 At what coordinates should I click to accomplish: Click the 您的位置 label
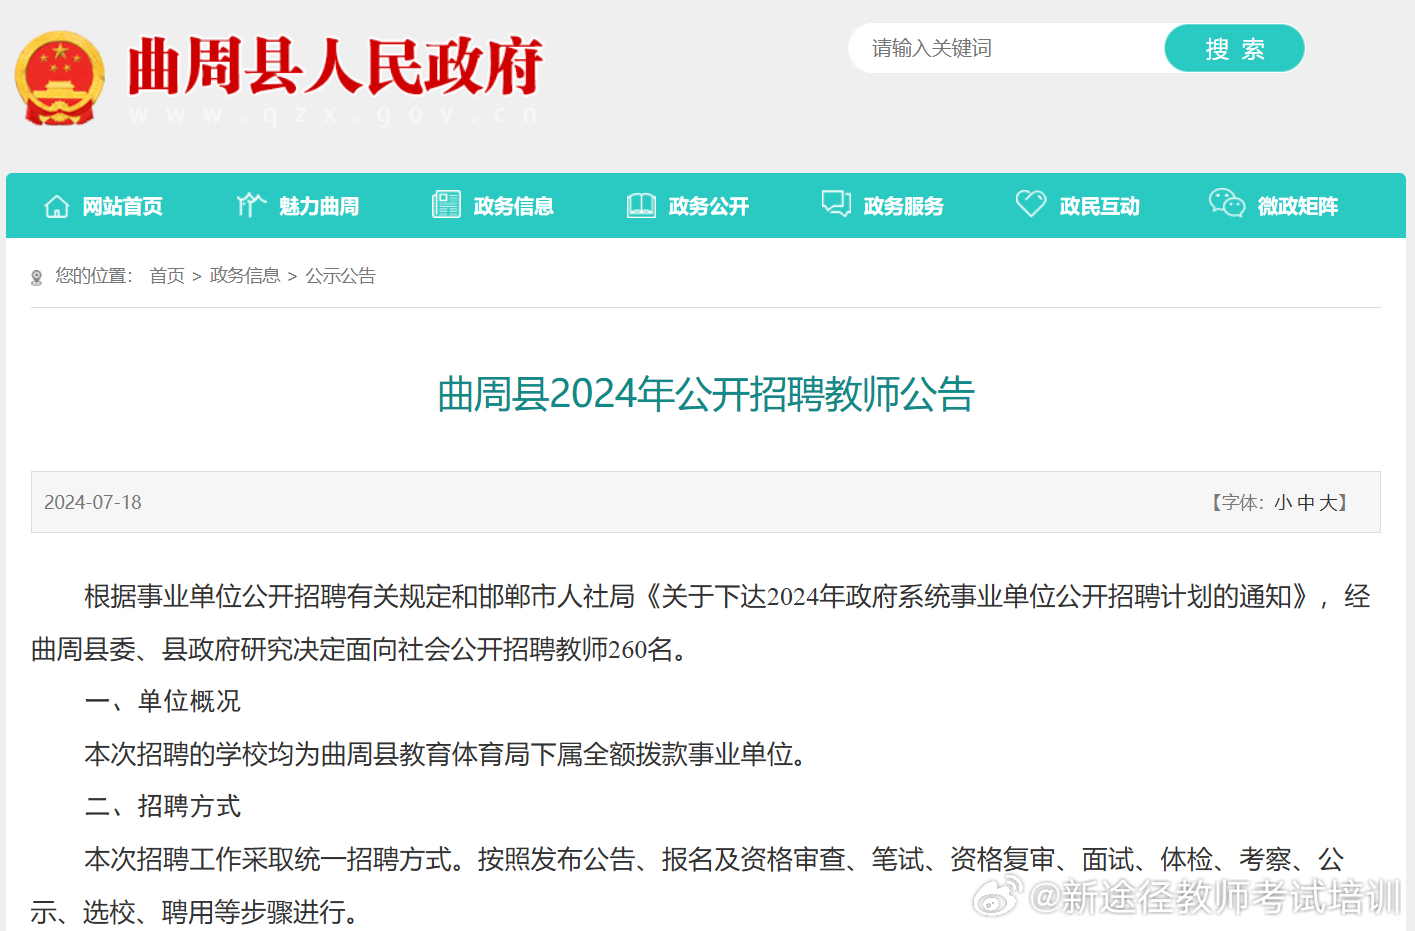click(94, 276)
